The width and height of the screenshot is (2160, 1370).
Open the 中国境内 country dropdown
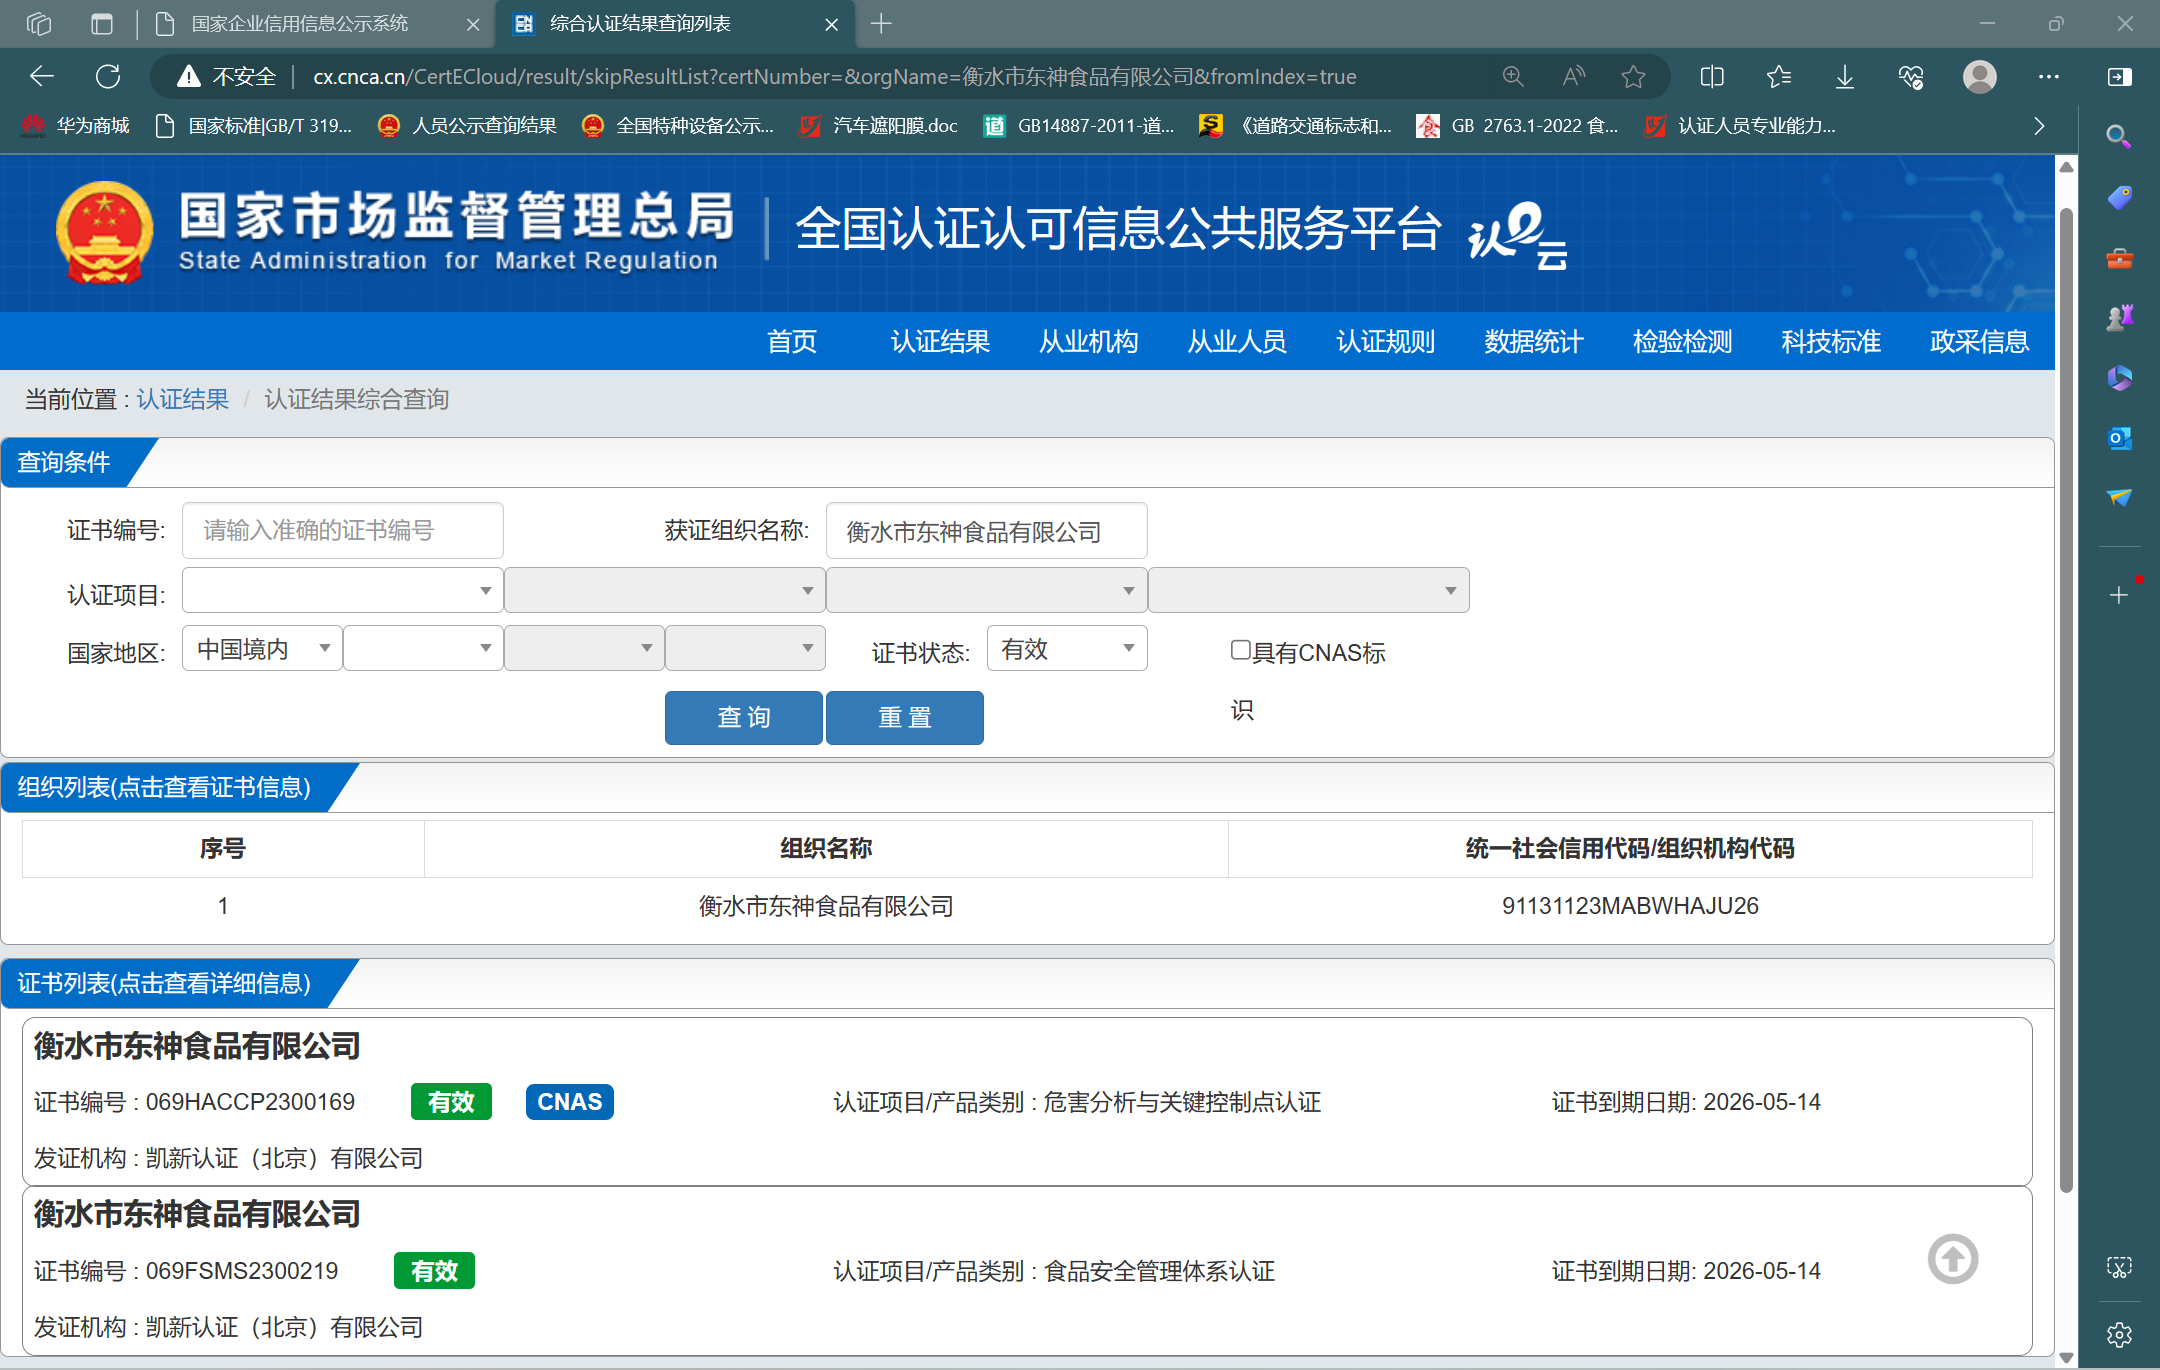[262, 648]
